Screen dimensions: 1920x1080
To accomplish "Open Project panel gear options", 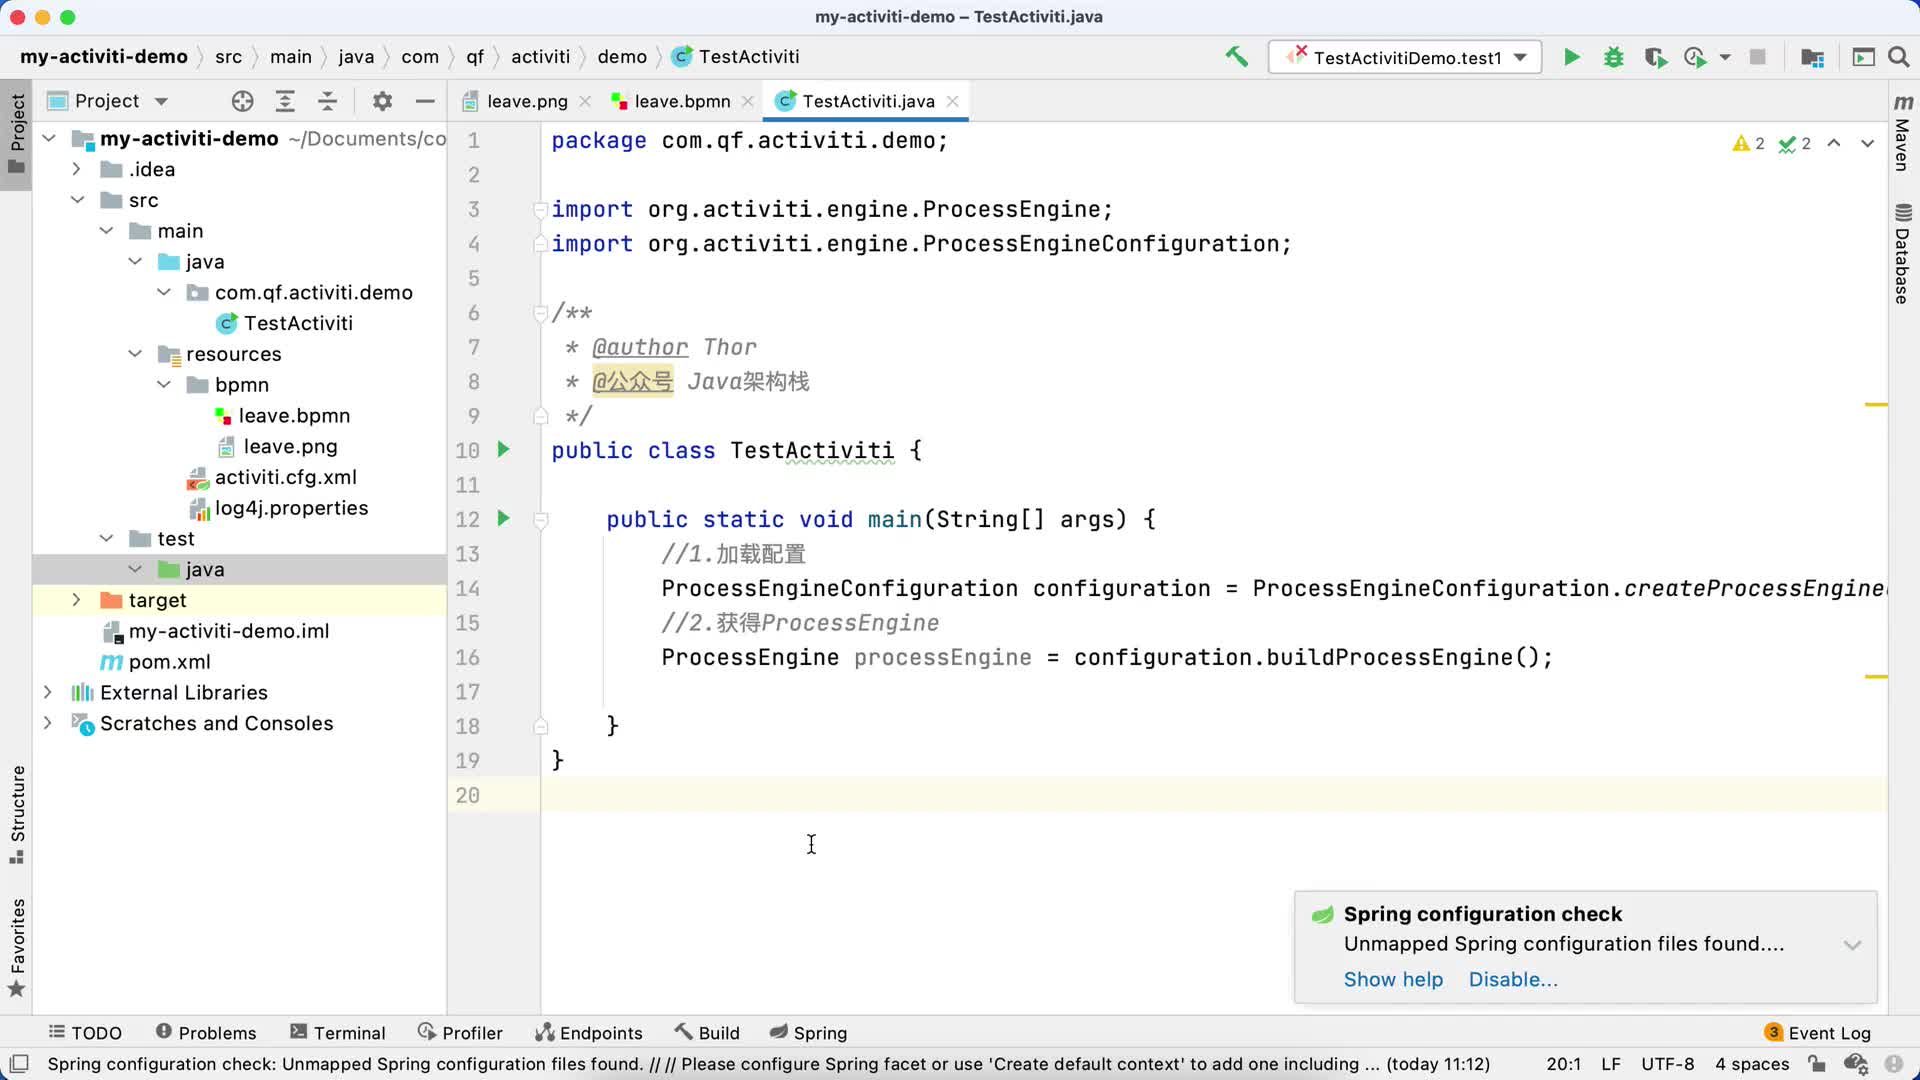I will click(x=382, y=101).
